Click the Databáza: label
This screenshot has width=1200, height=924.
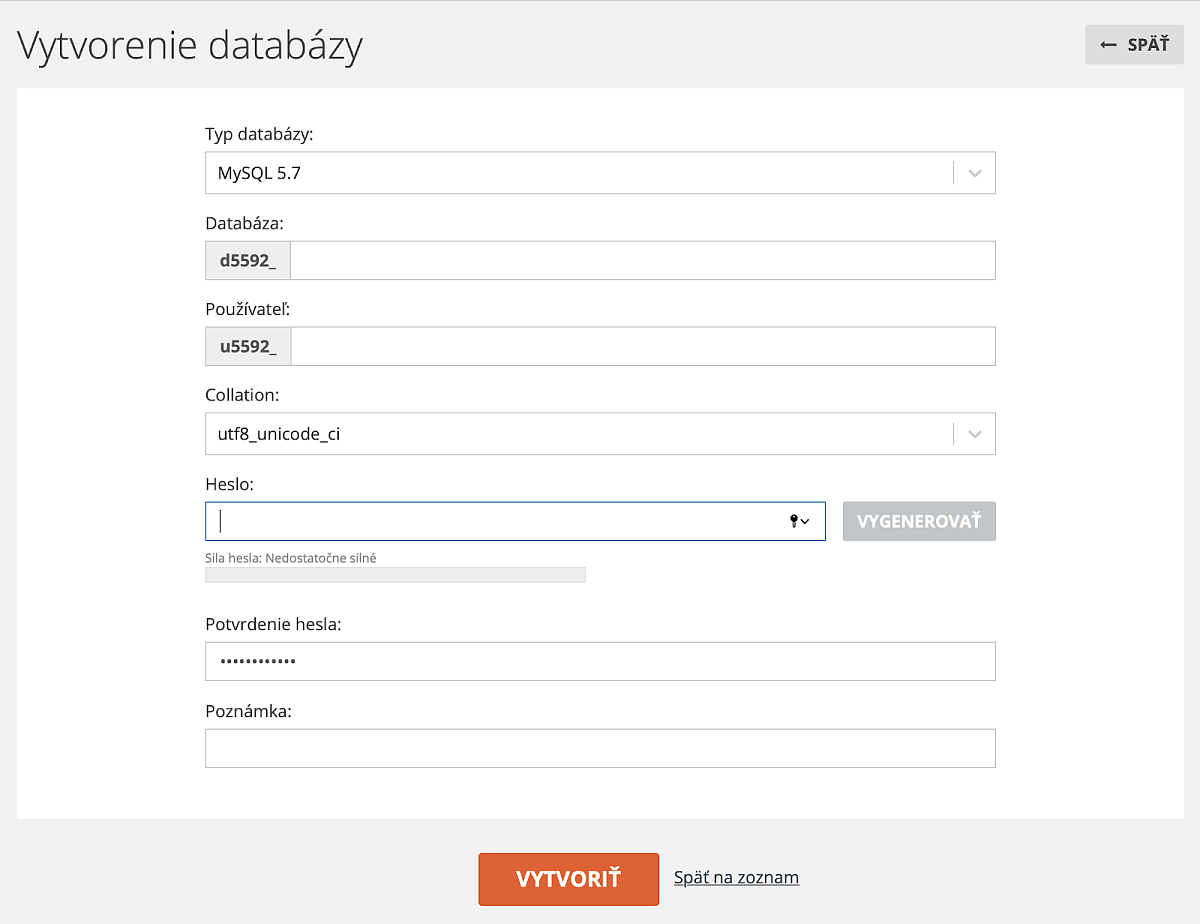pyautogui.click(x=245, y=222)
